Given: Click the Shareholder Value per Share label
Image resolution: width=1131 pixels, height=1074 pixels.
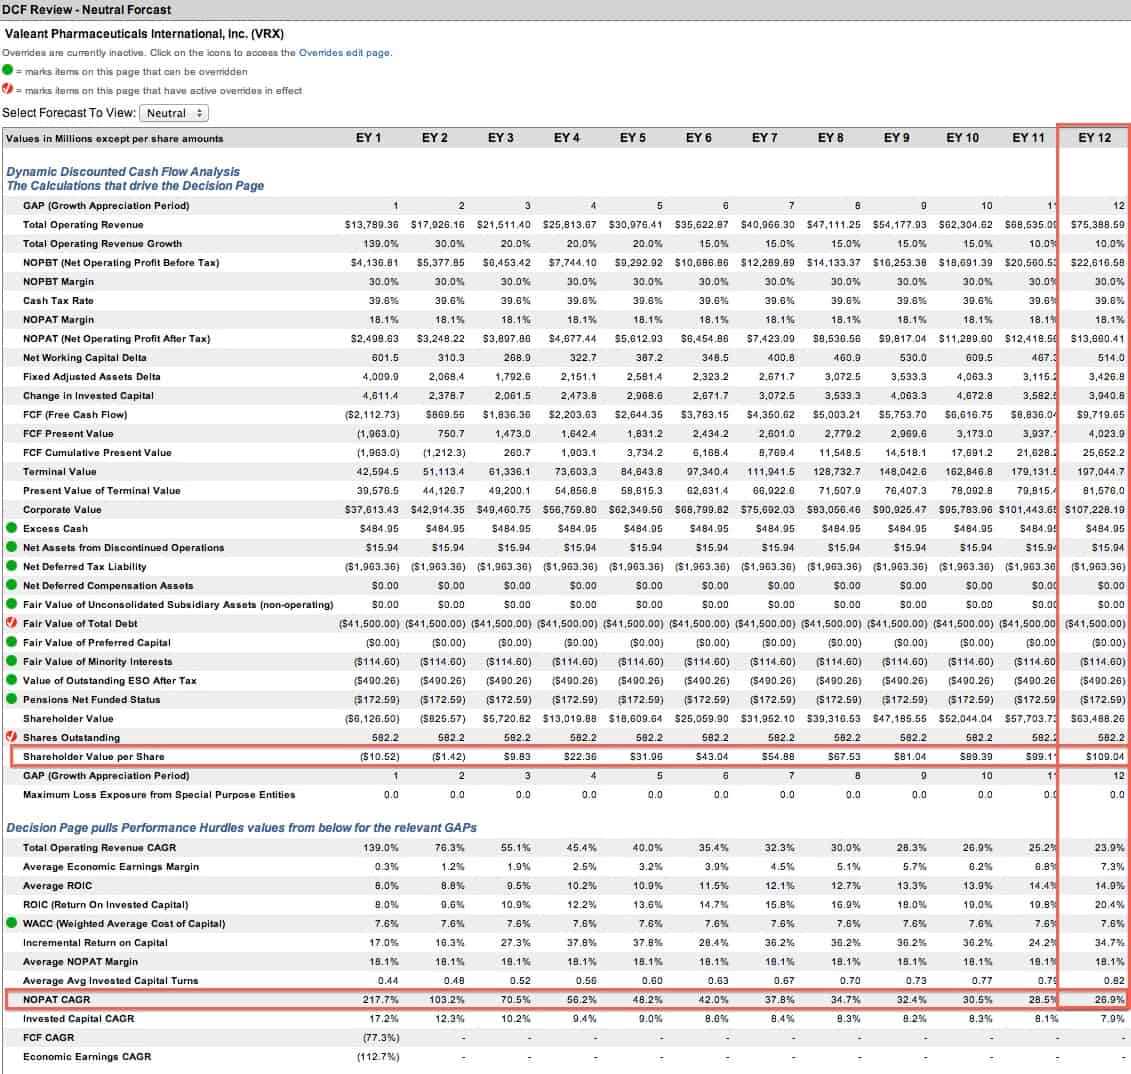Looking at the screenshot, I should pos(94,757).
